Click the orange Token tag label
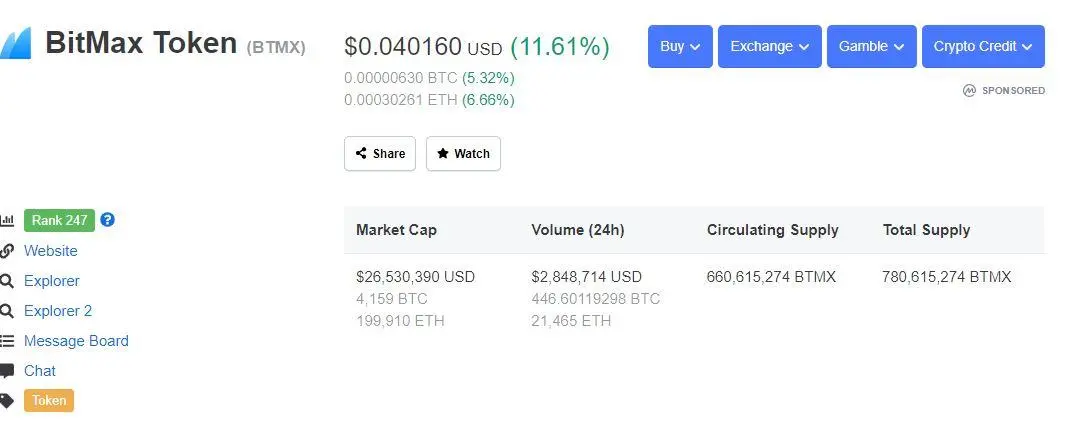 (x=49, y=401)
